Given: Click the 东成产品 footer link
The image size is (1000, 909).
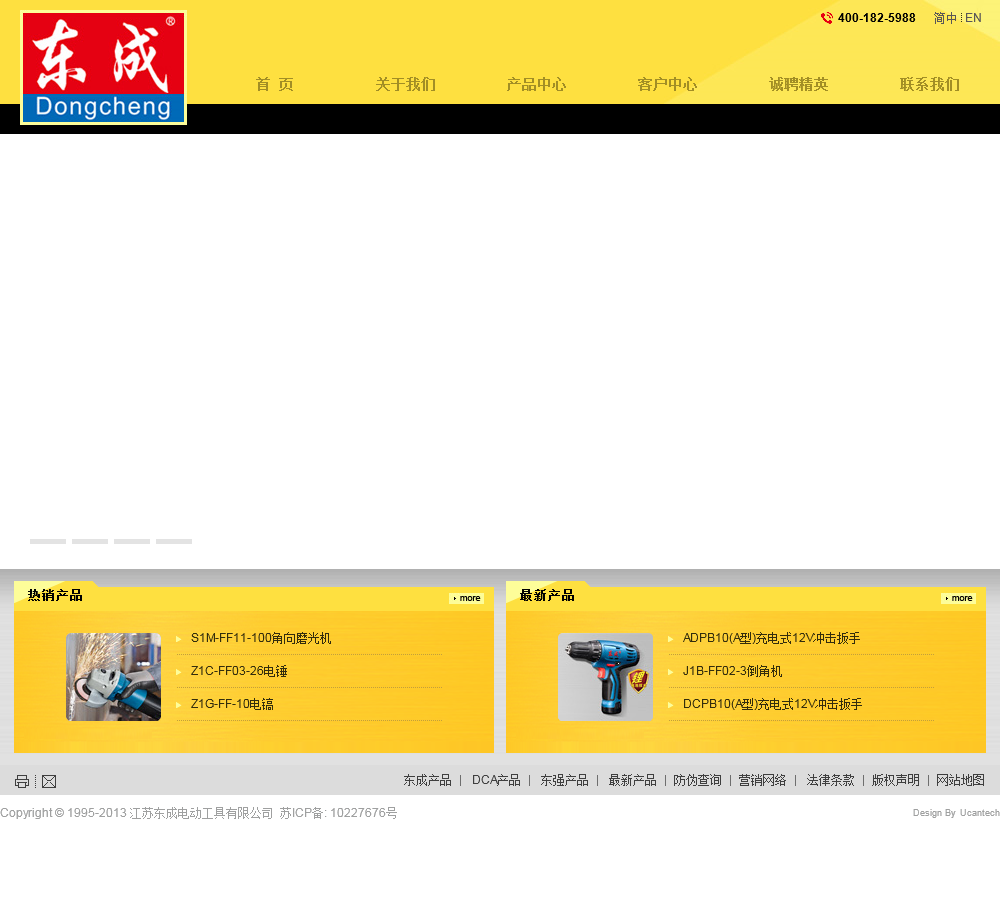Looking at the screenshot, I should (x=427, y=780).
